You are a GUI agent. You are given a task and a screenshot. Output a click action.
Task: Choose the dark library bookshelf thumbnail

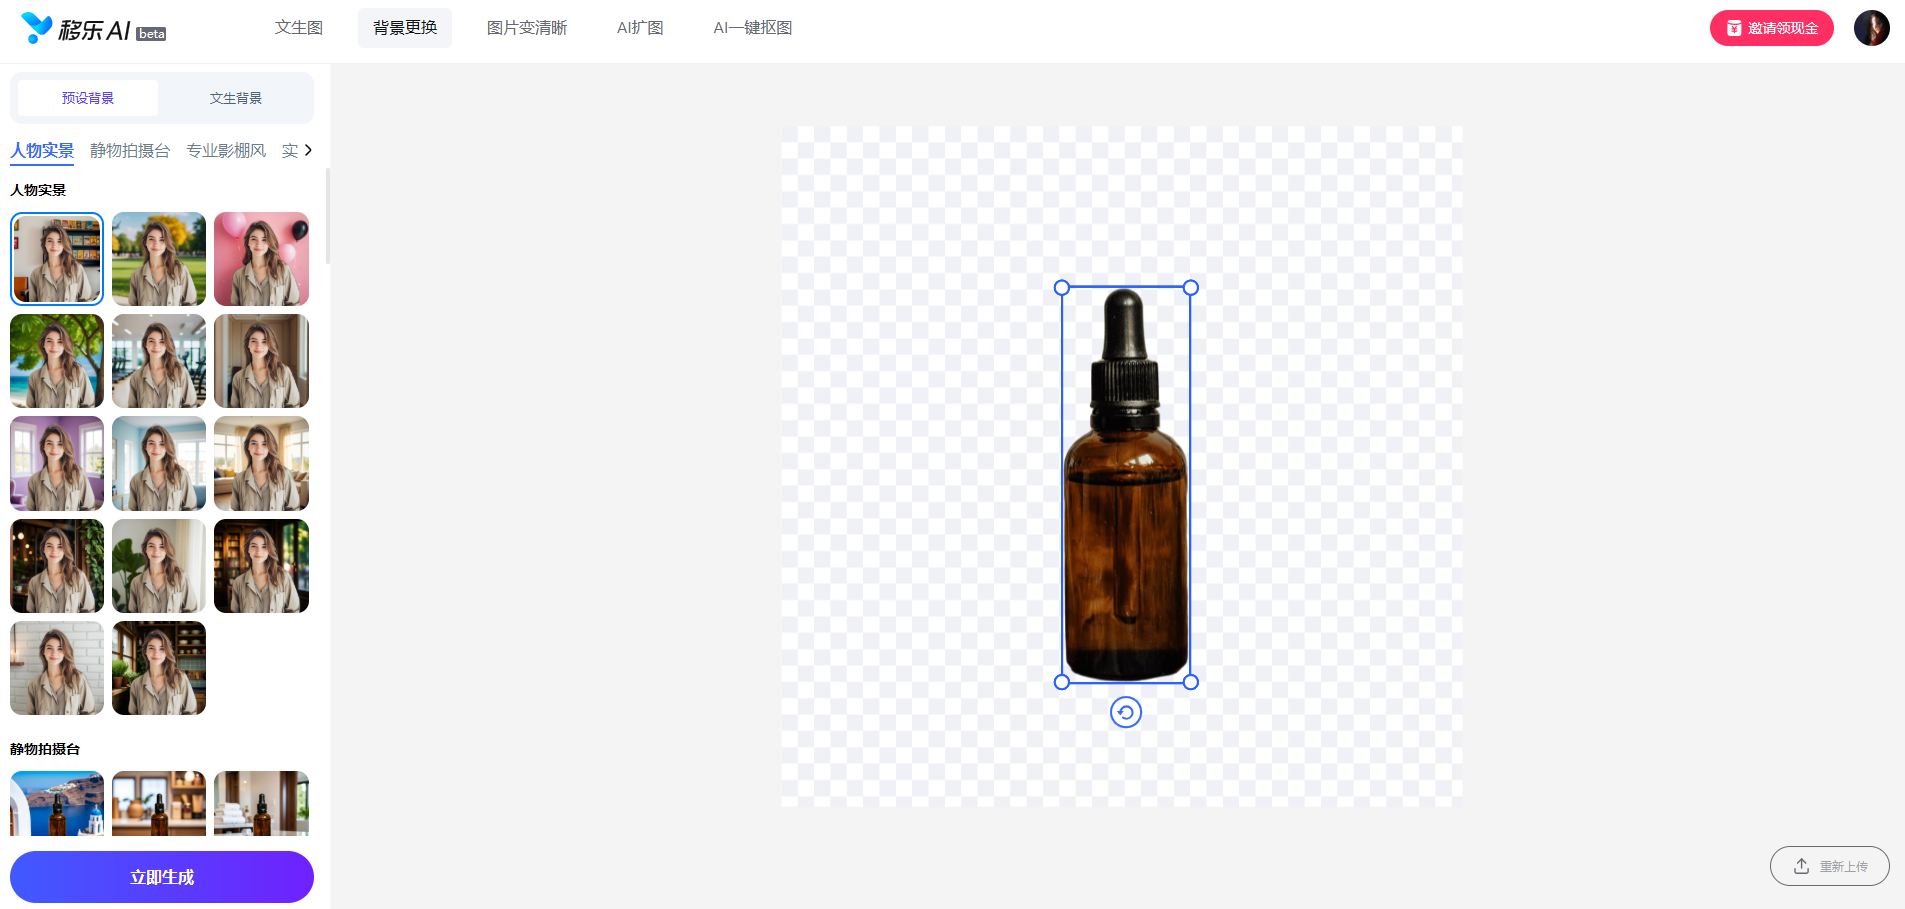click(x=261, y=566)
